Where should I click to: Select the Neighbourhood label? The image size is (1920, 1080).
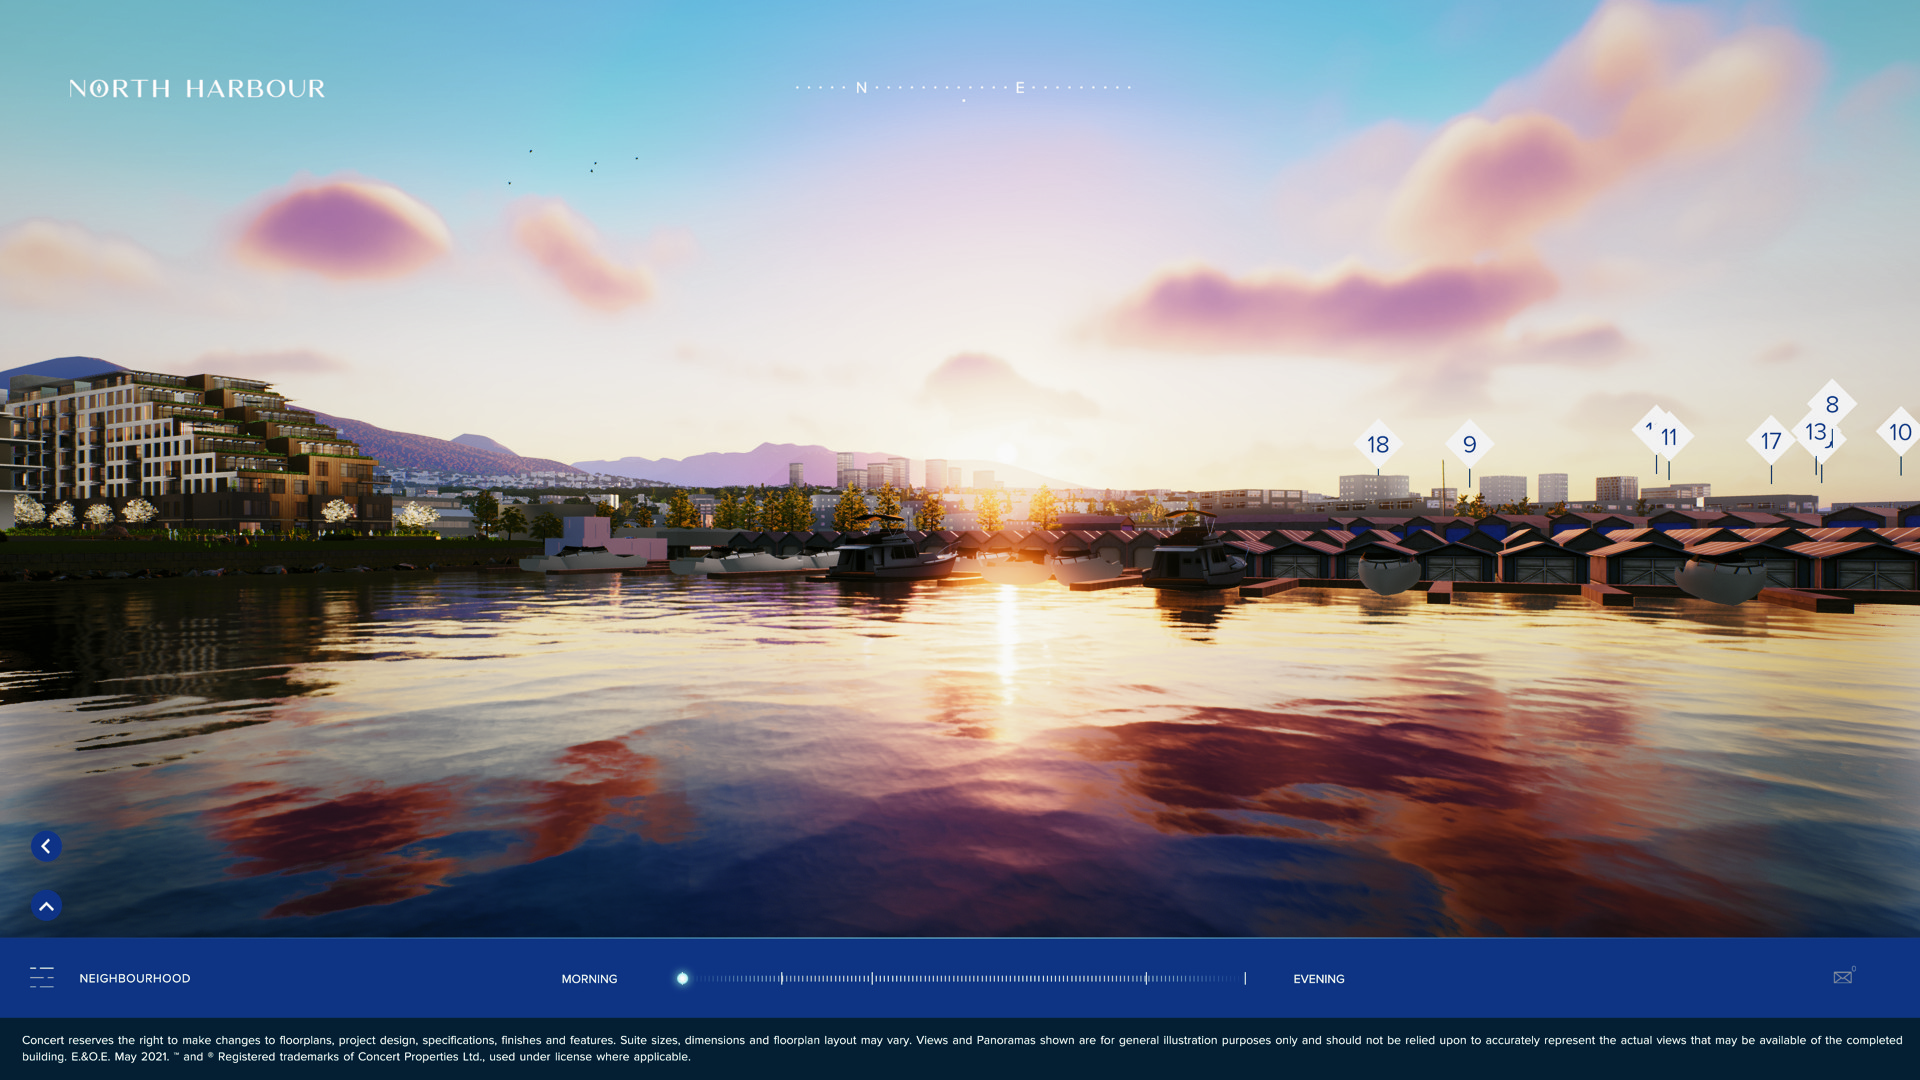point(134,978)
